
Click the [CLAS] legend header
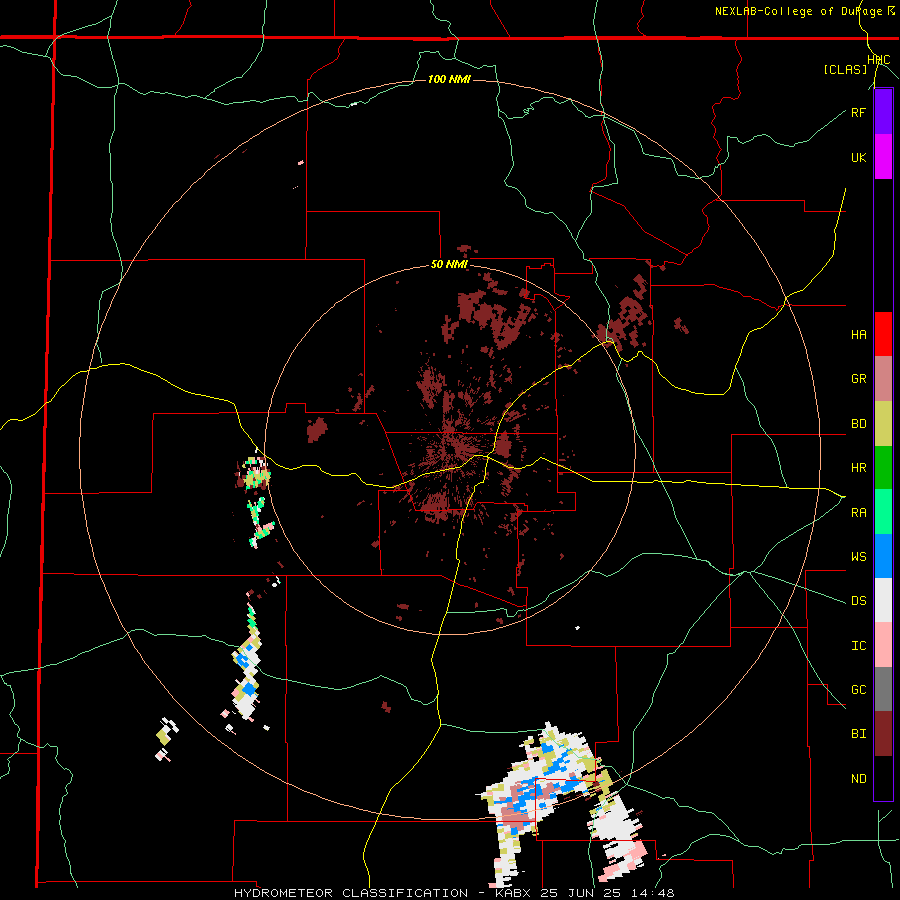(x=845, y=69)
